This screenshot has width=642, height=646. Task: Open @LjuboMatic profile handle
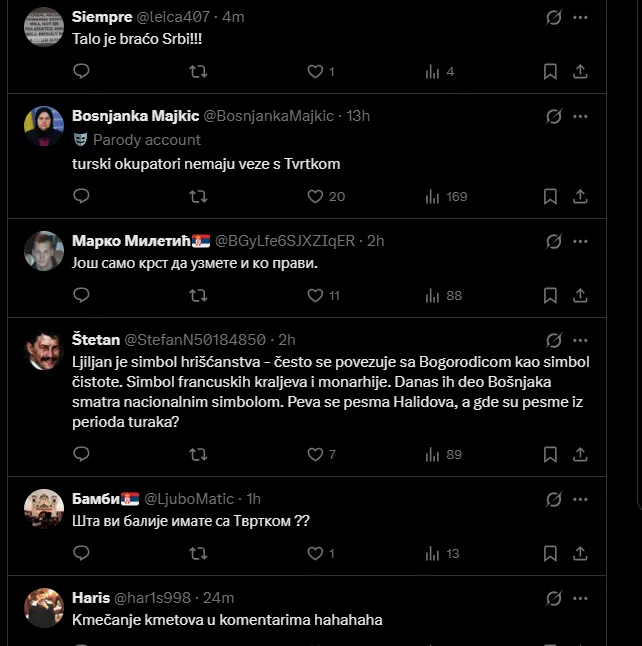pyautogui.click(x=189, y=499)
